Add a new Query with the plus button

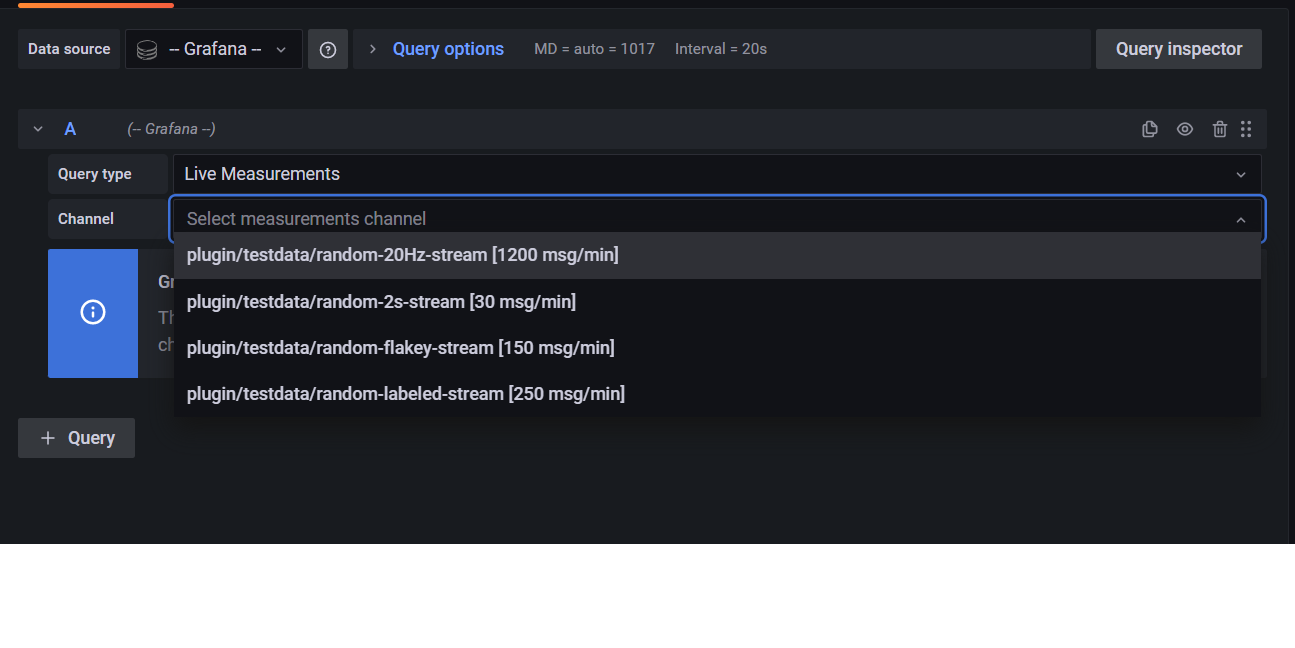[x=76, y=438]
